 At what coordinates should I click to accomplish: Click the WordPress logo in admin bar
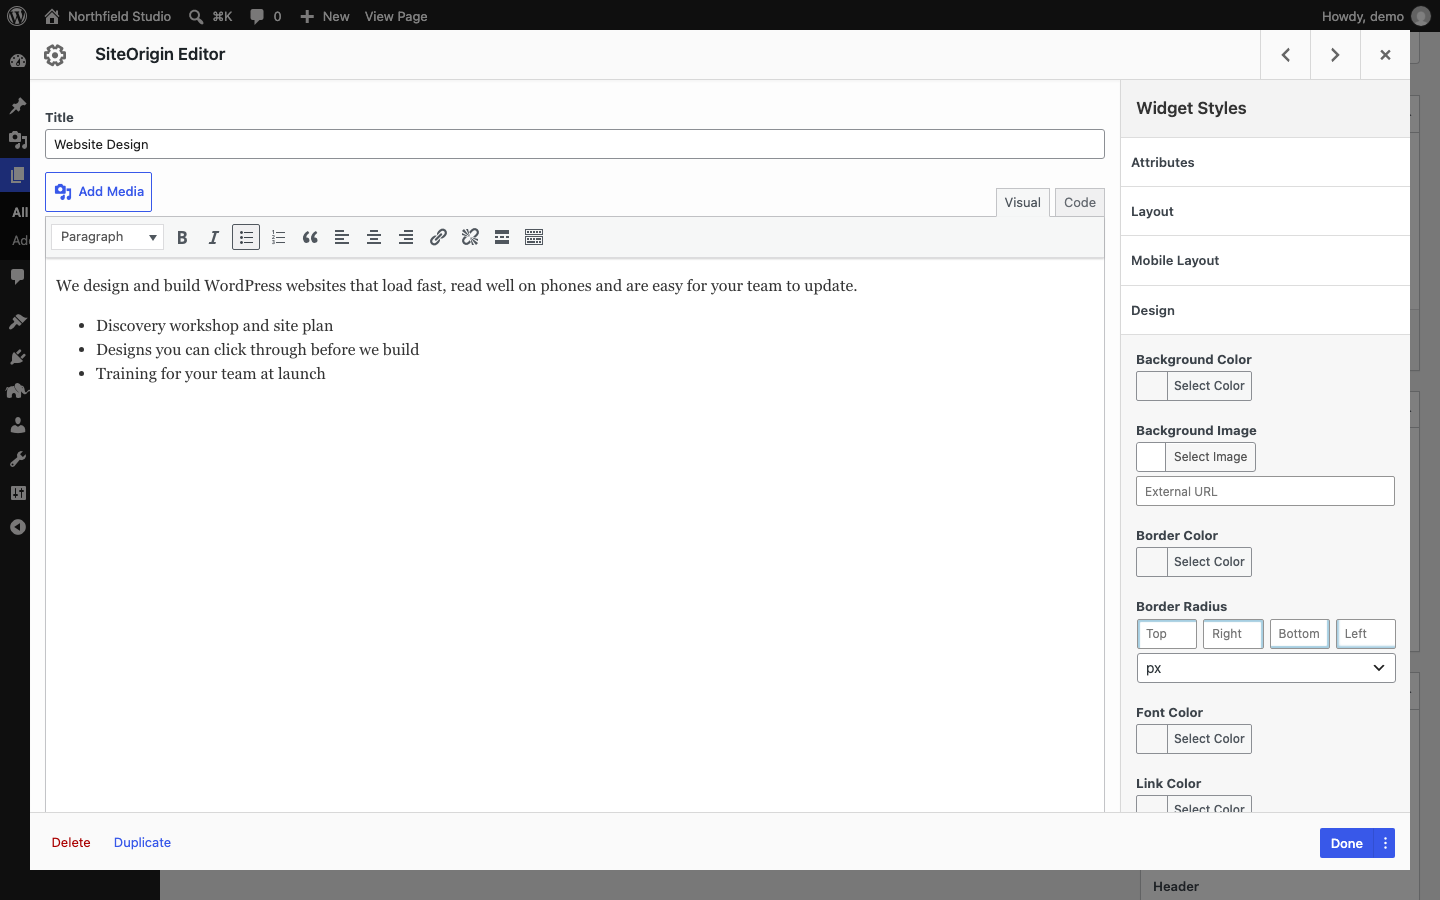click(x=17, y=16)
